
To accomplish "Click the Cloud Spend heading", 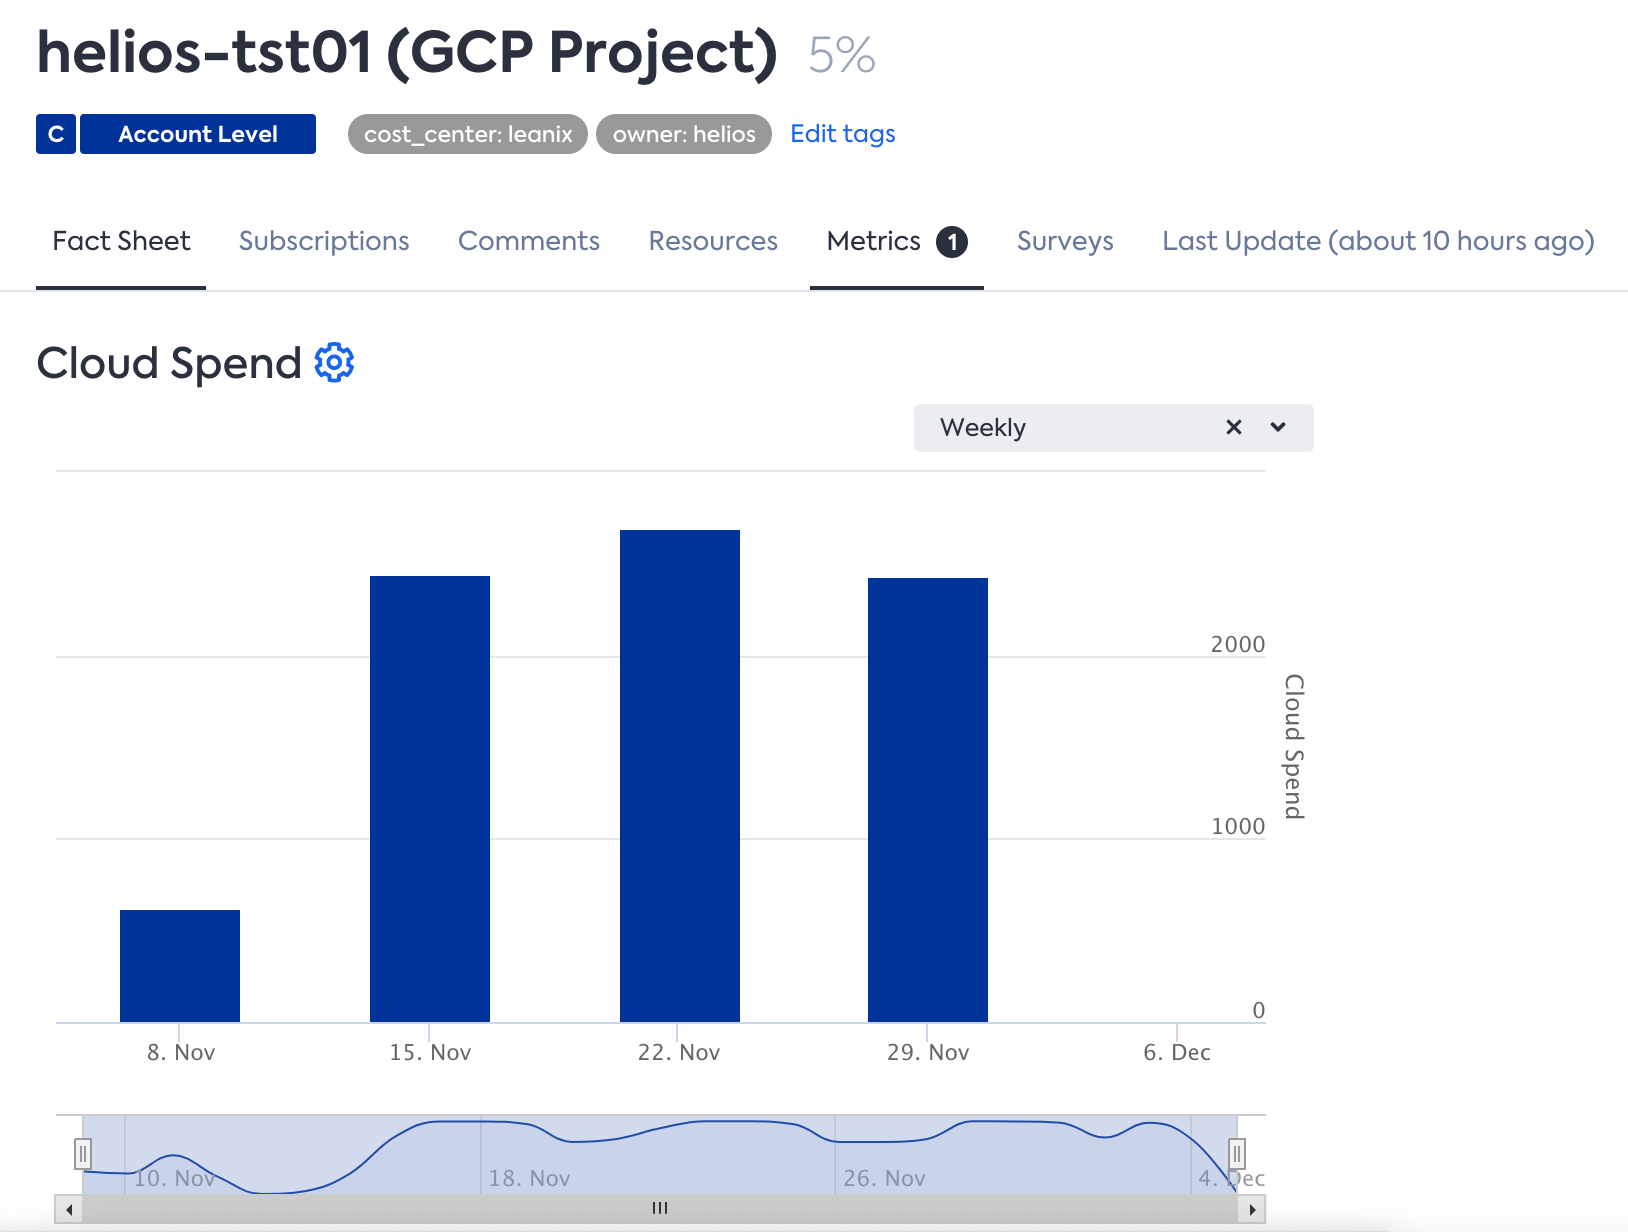I will coord(169,363).
